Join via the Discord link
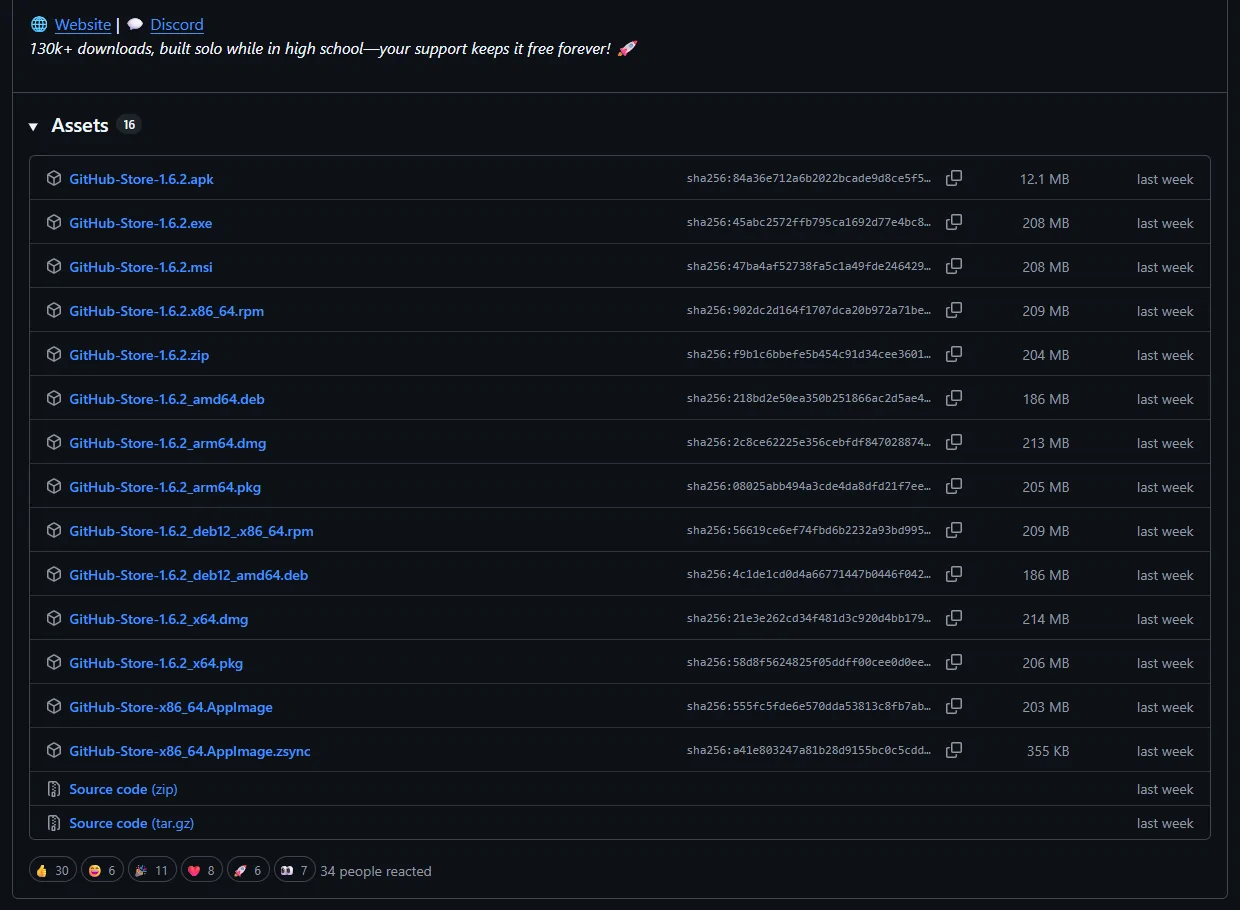 coord(177,23)
